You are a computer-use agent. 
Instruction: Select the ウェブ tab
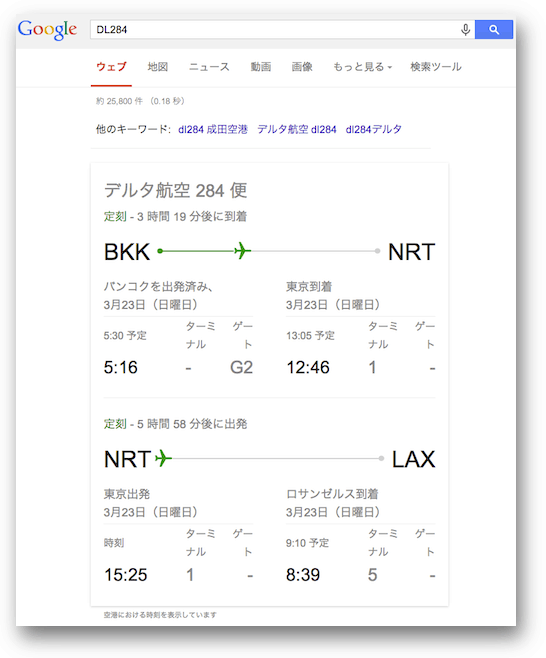point(111,67)
